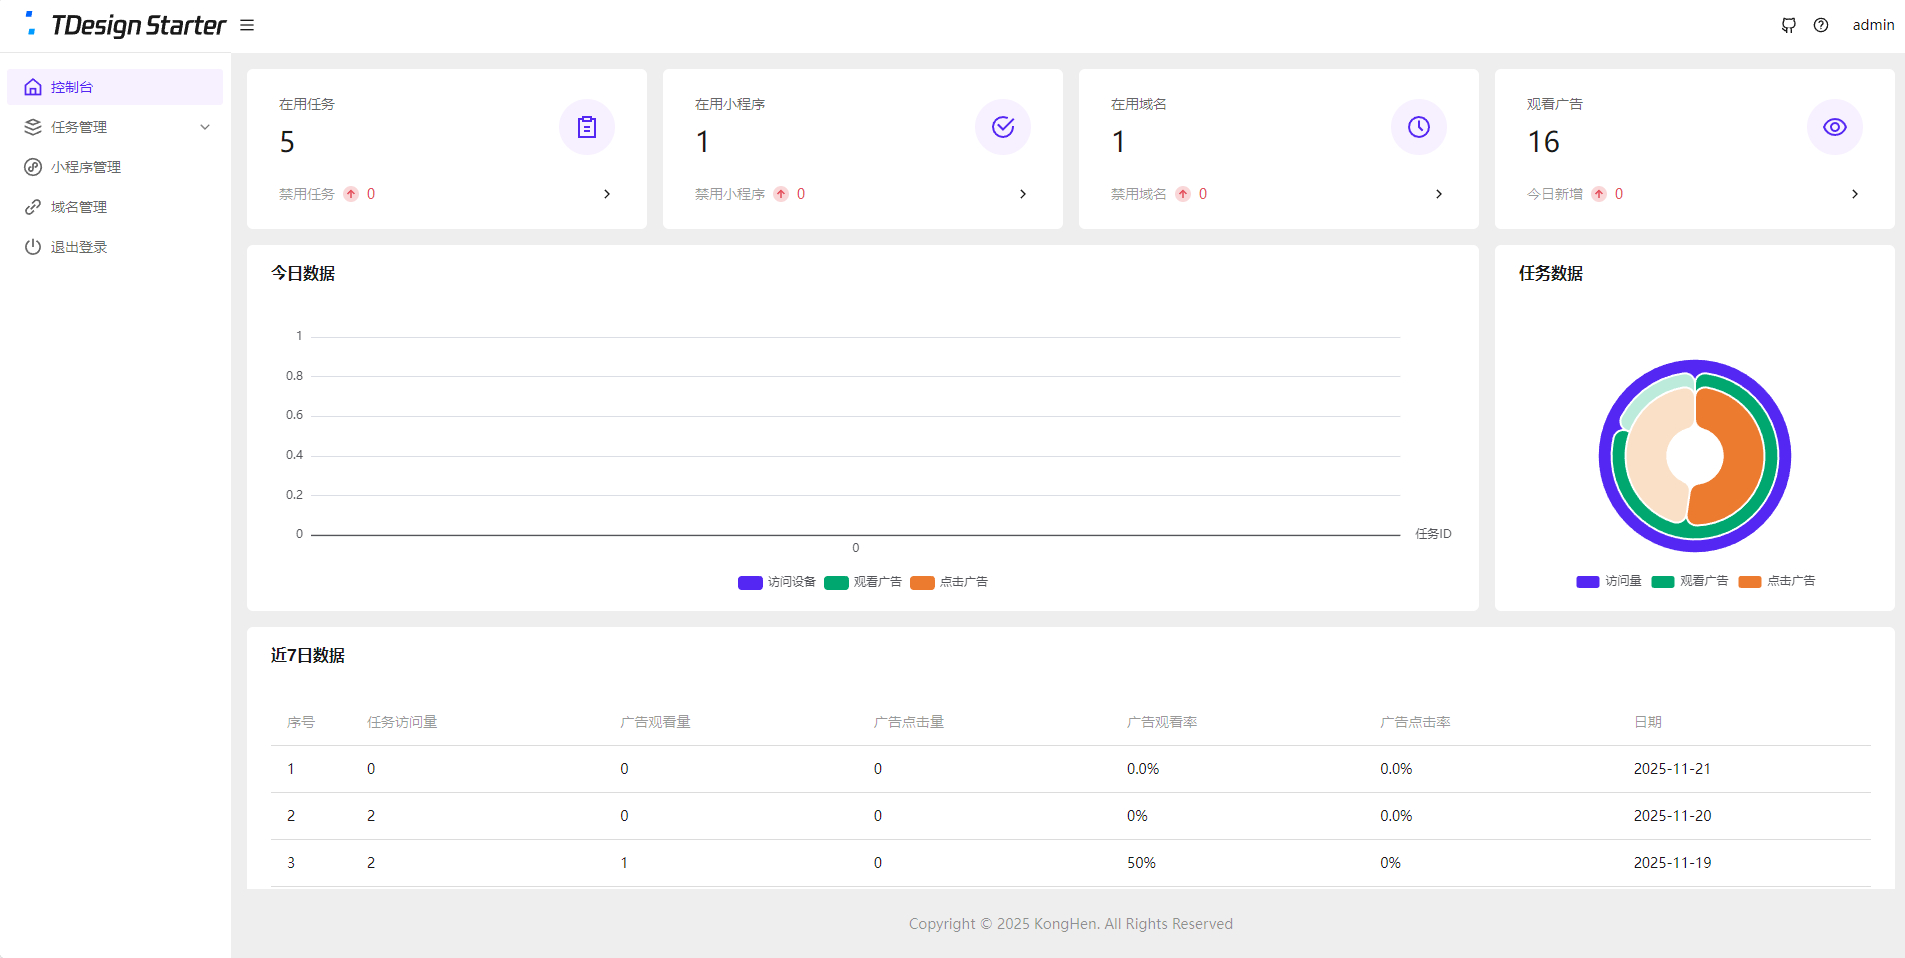Open the GitHub repository icon
1905x958 pixels.
tap(1788, 25)
